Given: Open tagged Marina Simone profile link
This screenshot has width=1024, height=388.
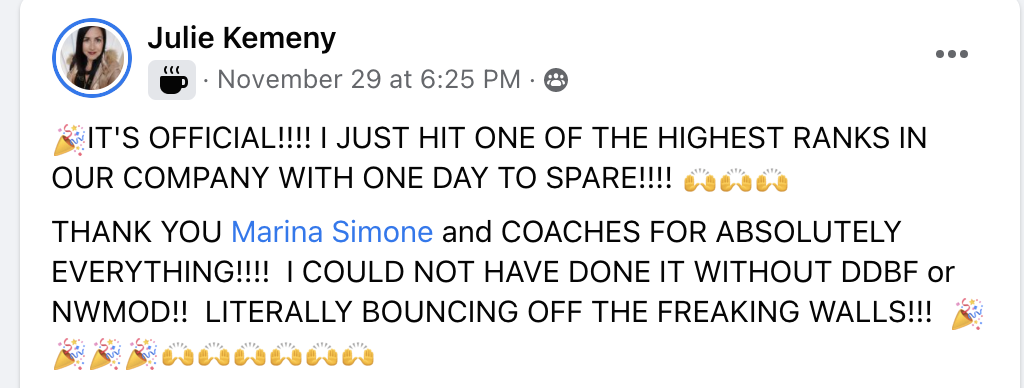Looking at the screenshot, I should point(332,232).
